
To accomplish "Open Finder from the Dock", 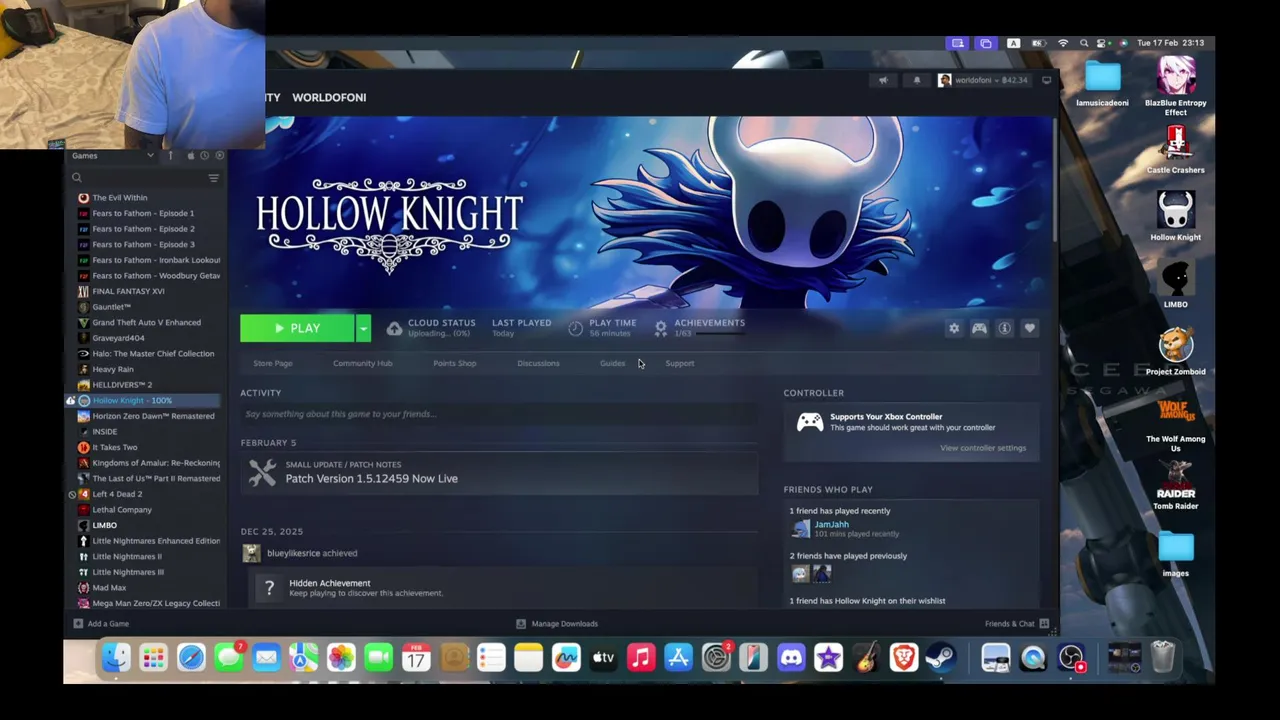I will 116,657.
